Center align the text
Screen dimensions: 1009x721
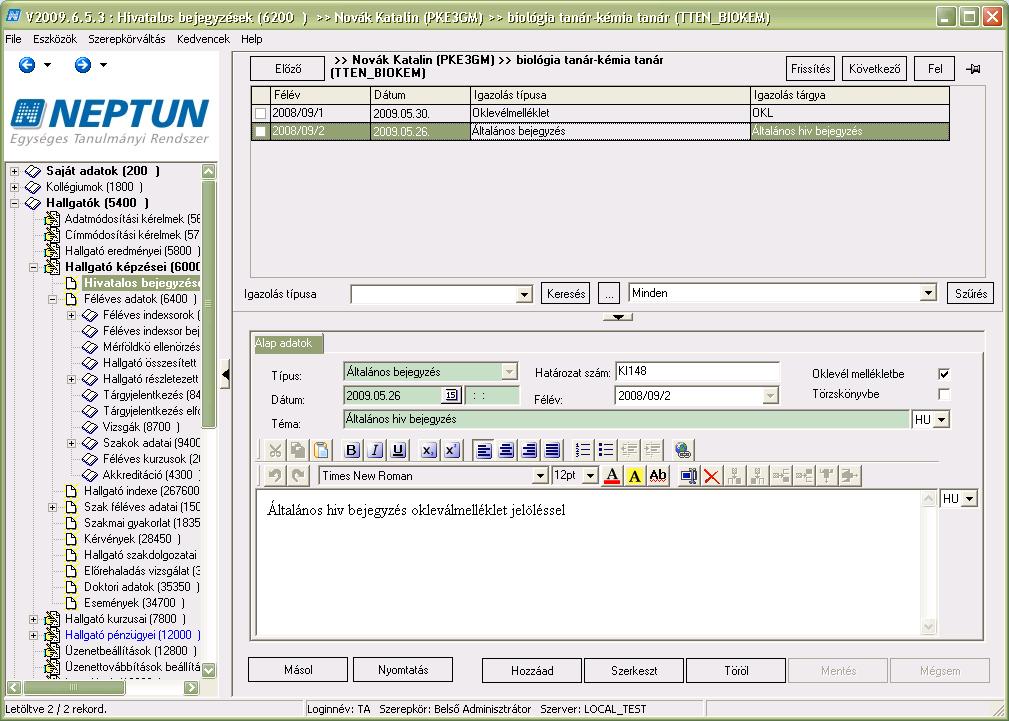click(x=506, y=450)
